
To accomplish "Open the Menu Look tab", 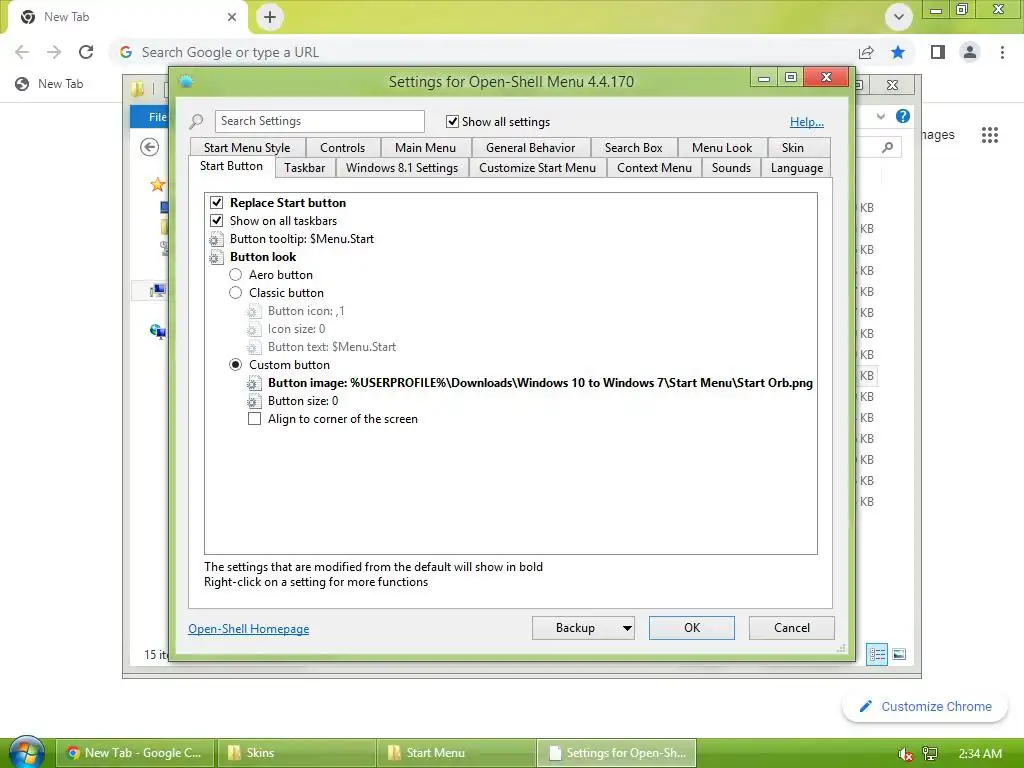I will 722,148.
